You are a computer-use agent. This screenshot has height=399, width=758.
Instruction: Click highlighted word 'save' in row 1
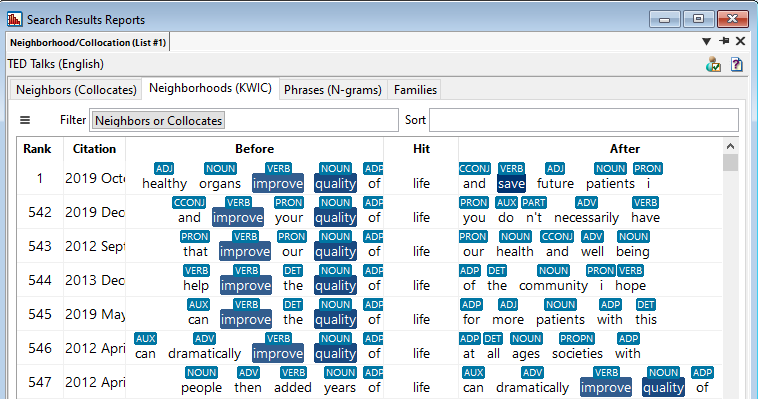coord(511,184)
